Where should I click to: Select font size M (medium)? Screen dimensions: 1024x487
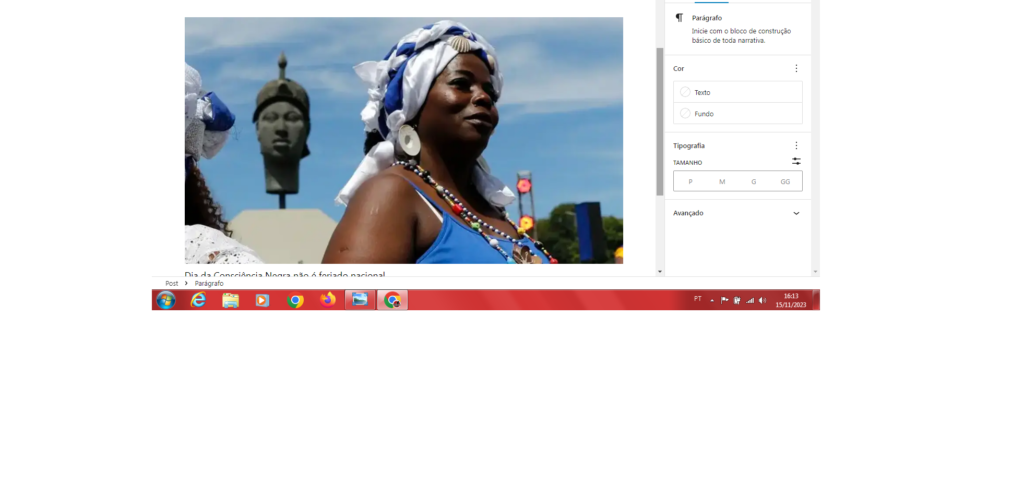point(722,182)
